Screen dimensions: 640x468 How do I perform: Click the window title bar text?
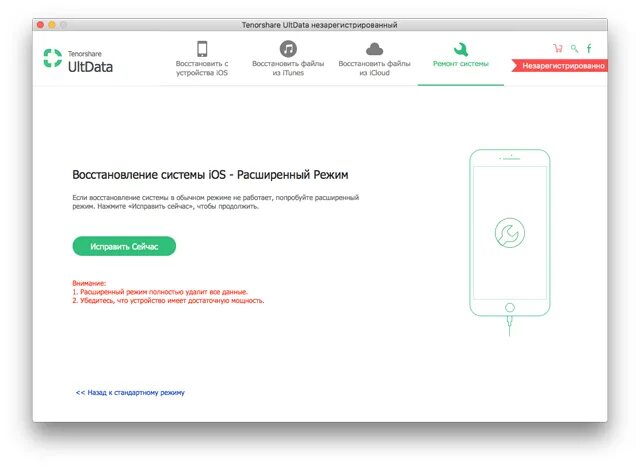click(320, 25)
